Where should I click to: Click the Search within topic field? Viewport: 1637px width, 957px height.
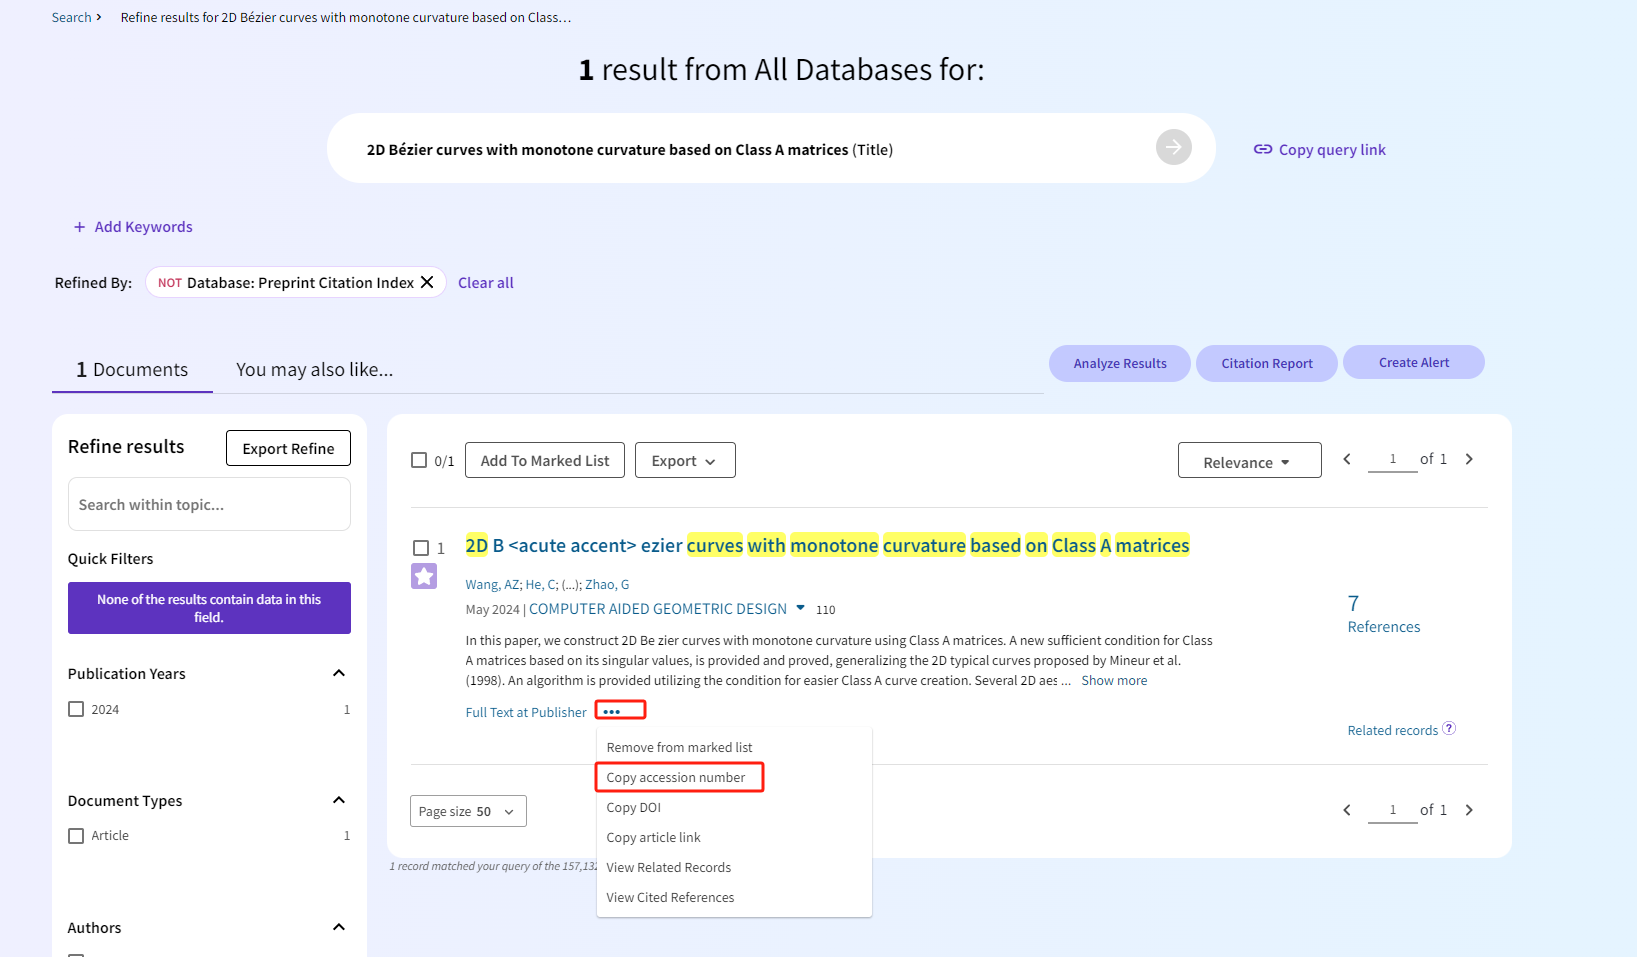pyautogui.click(x=209, y=505)
